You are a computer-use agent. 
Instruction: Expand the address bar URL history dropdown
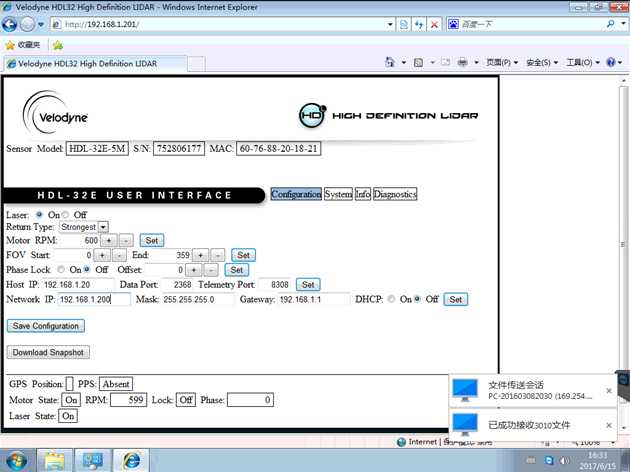coord(390,25)
